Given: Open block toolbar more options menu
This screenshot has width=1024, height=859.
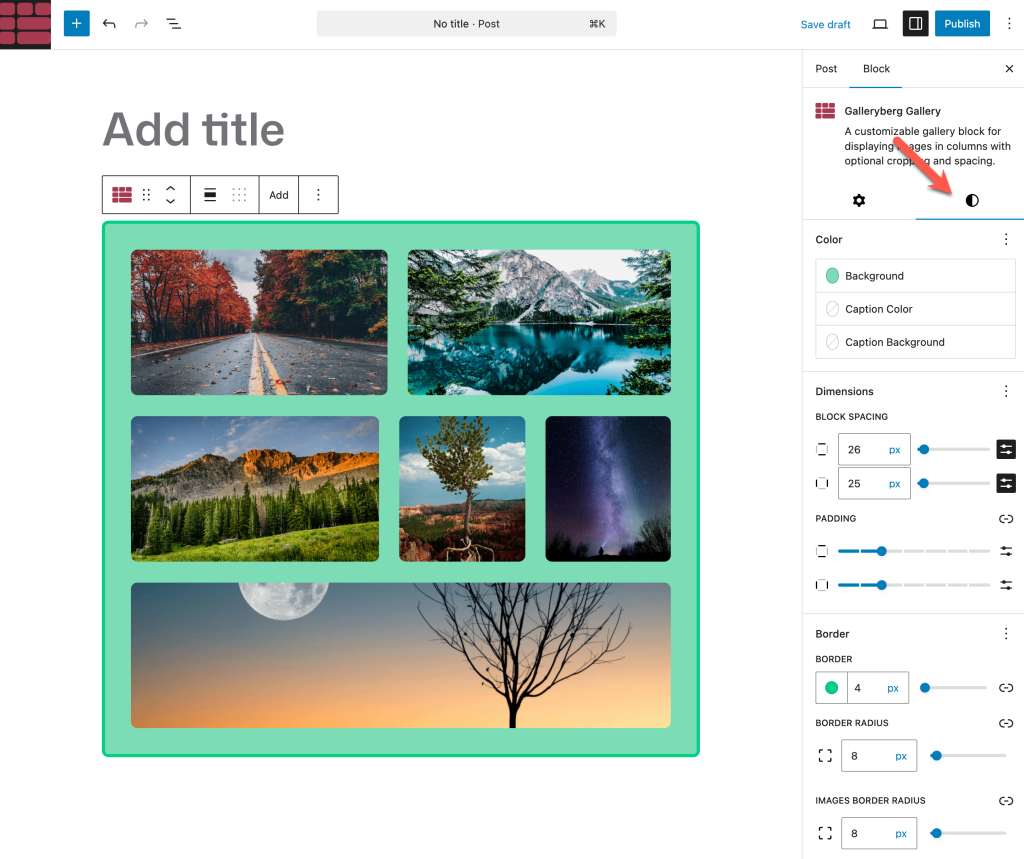Looking at the screenshot, I should click(x=318, y=195).
